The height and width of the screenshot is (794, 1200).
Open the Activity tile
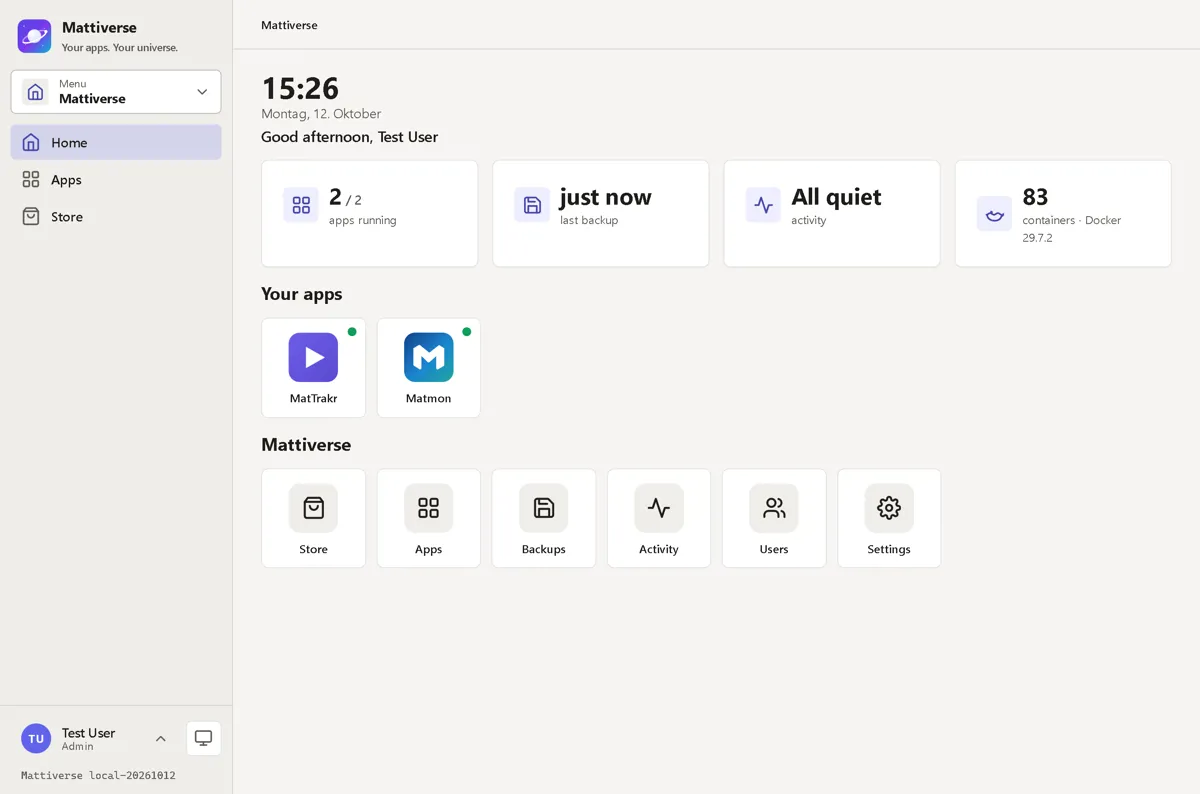659,518
